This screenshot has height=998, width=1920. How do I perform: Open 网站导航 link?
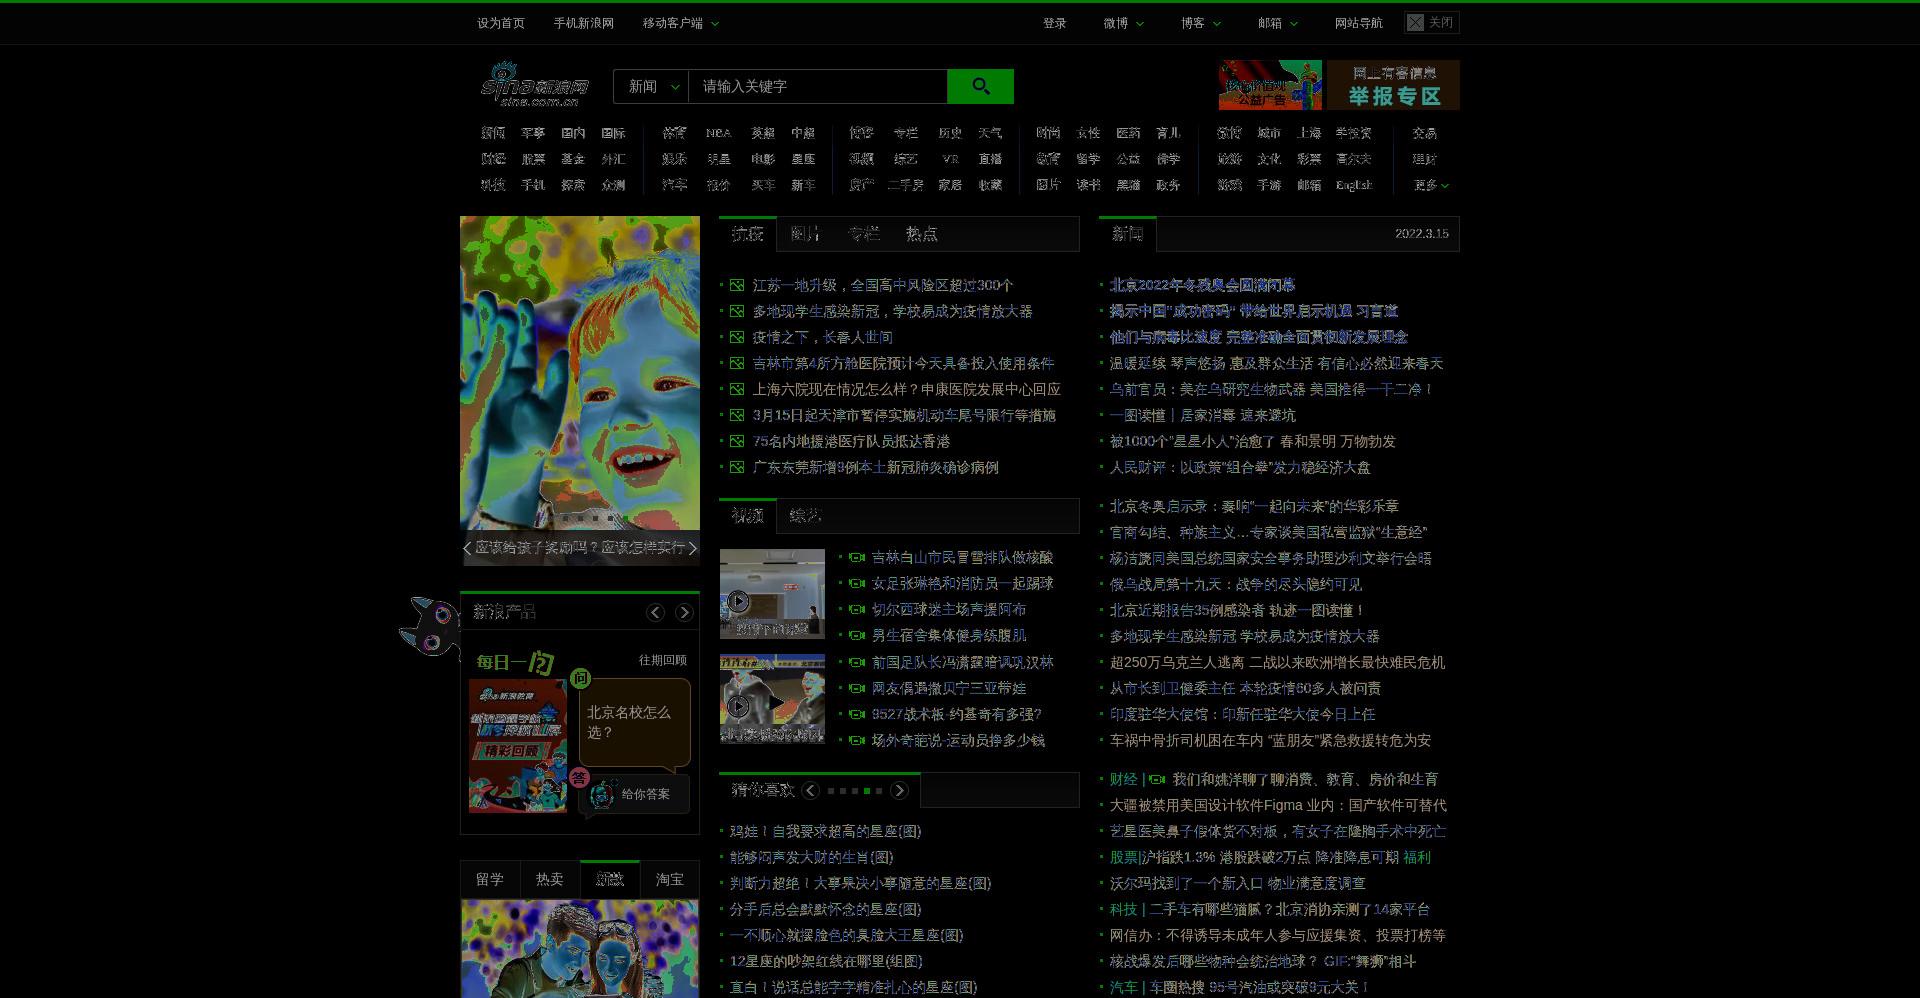pyautogui.click(x=1359, y=23)
